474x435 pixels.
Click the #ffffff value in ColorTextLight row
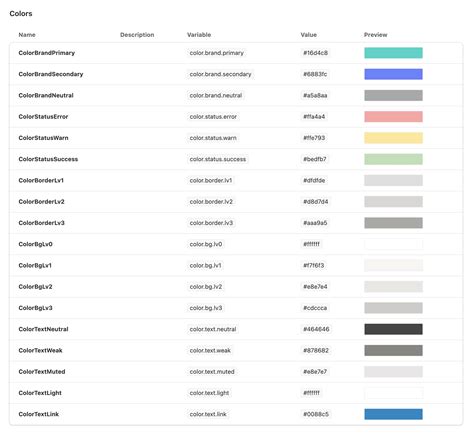pos(311,393)
